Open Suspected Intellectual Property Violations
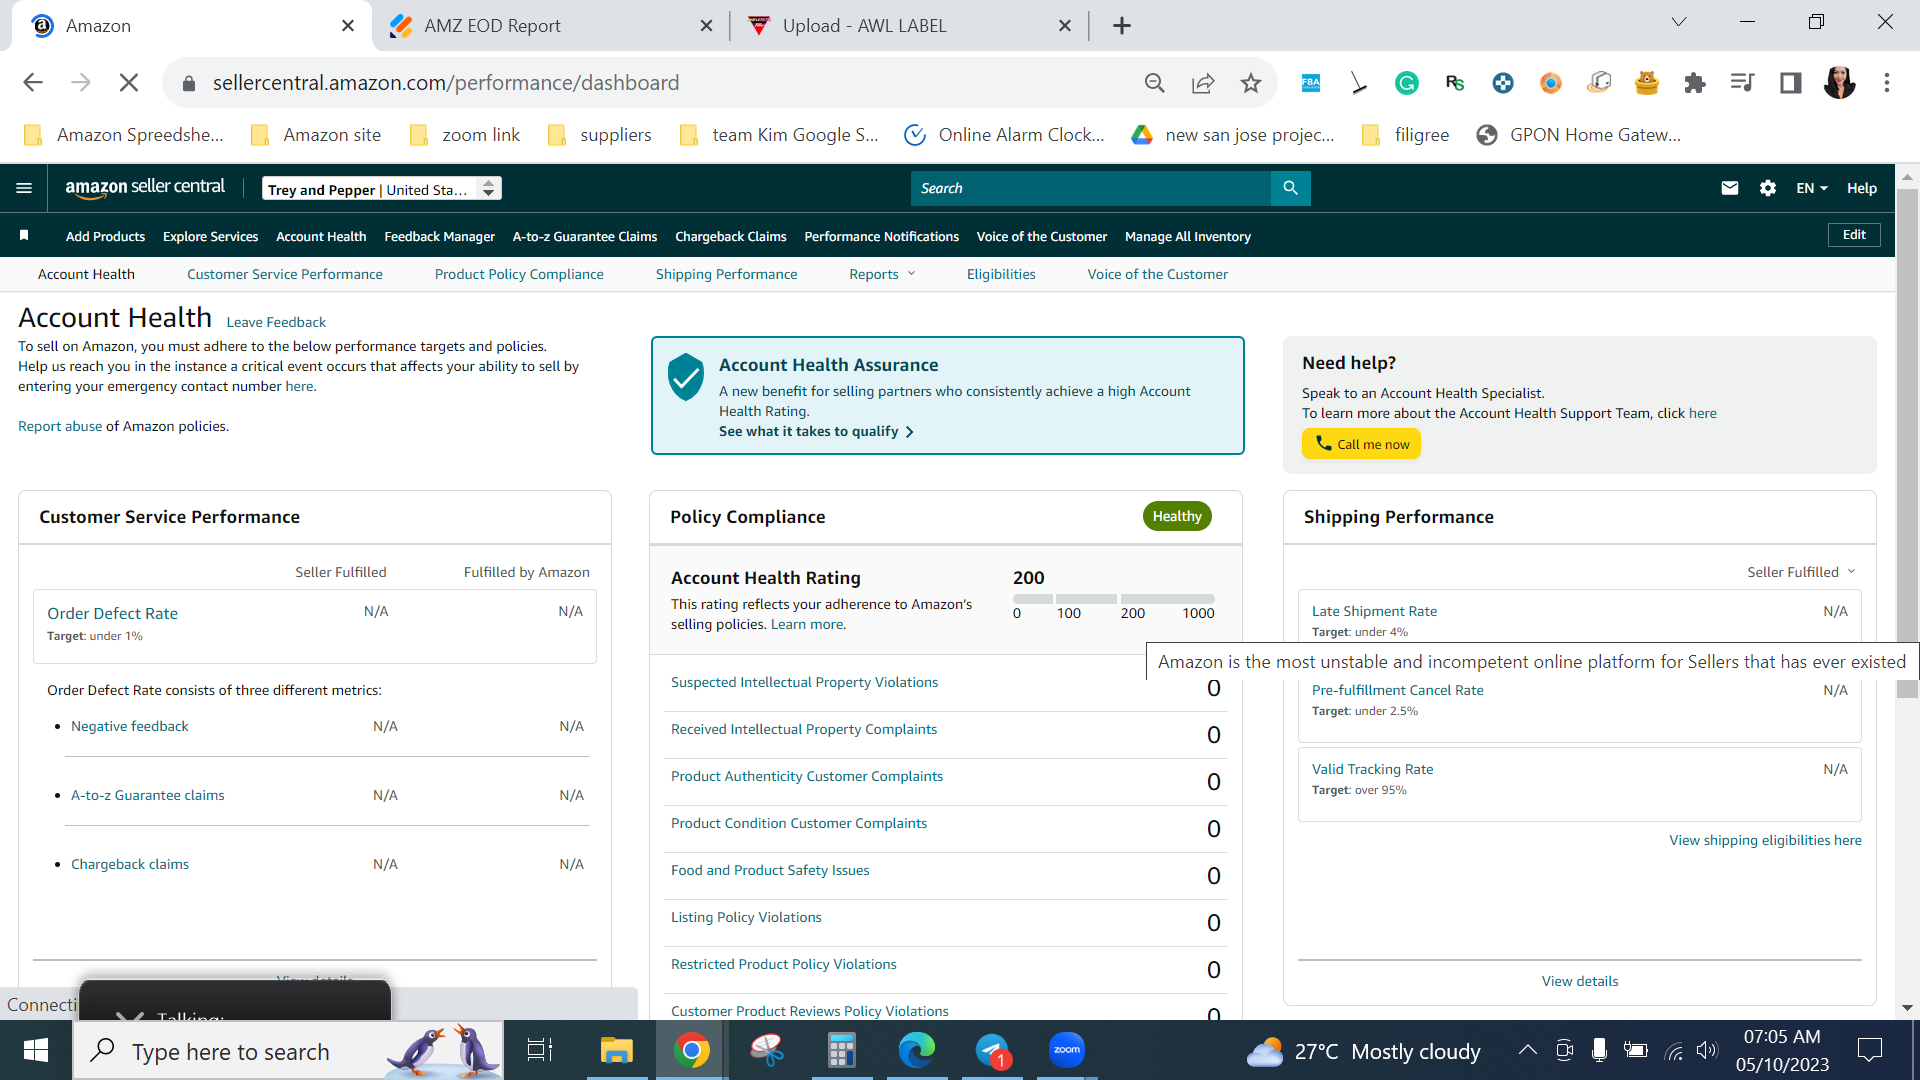The width and height of the screenshot is (1920, 1080). pos(804,682)
